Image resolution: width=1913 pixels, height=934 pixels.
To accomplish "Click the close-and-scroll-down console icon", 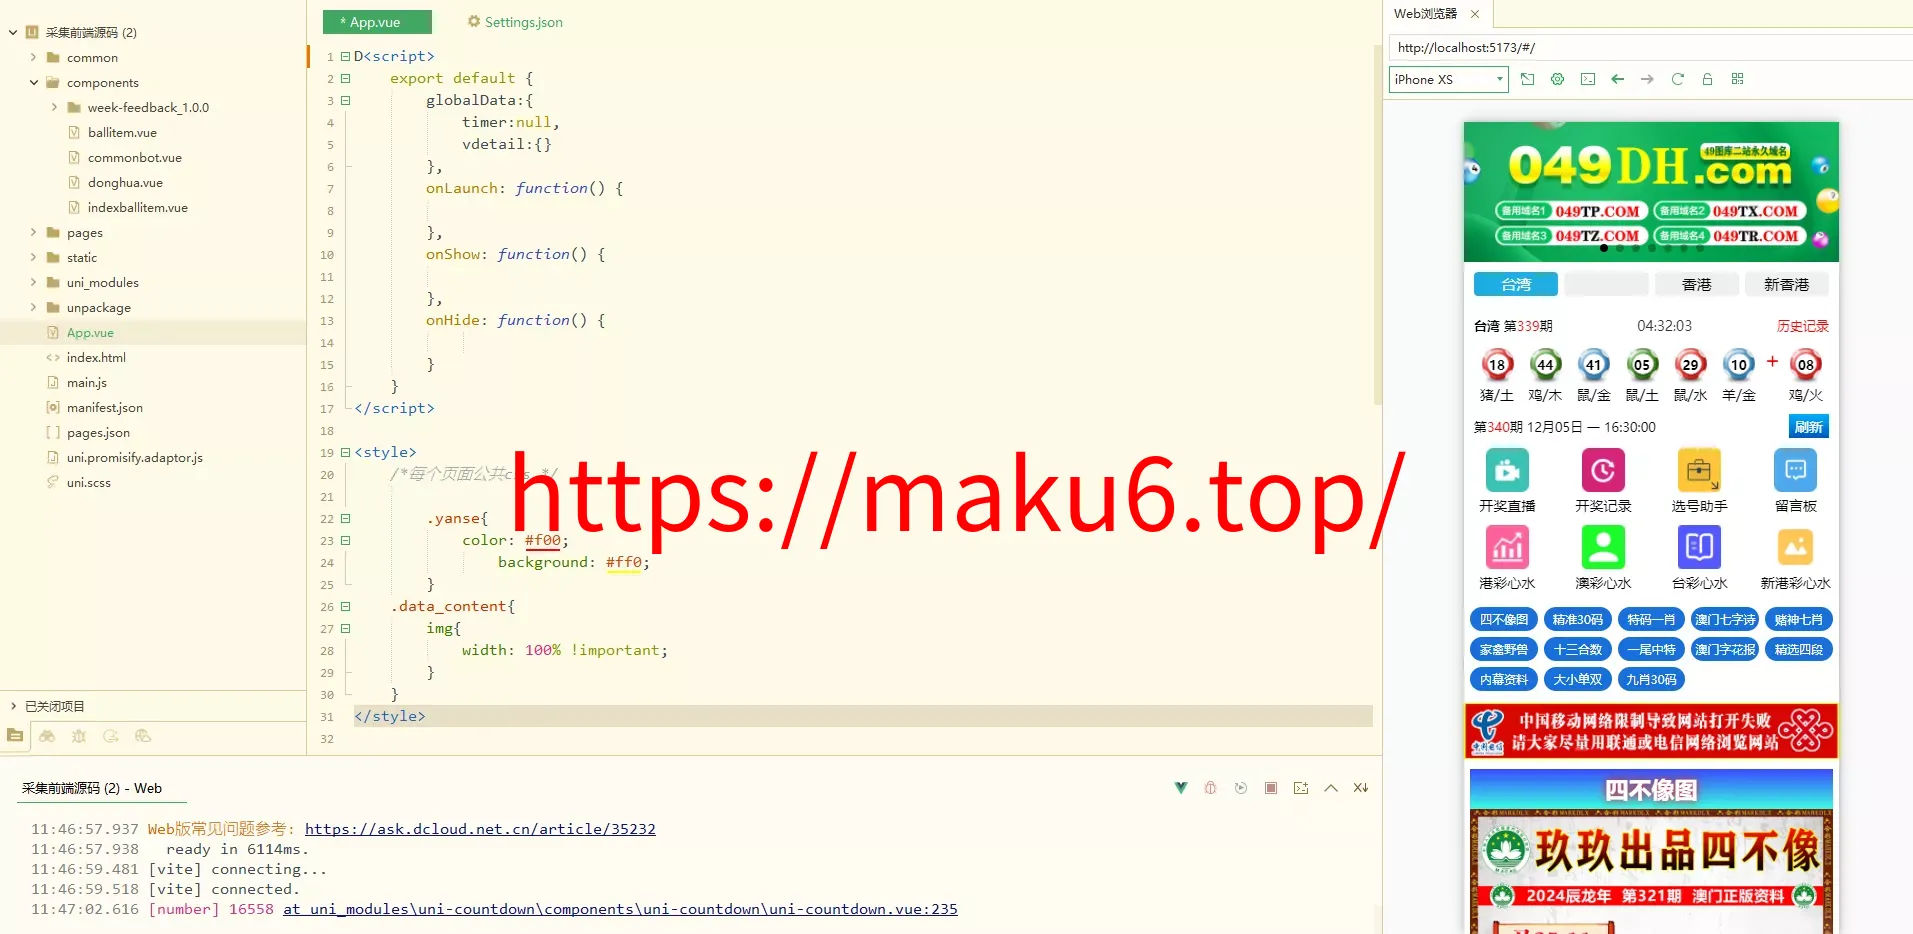I will point(1361,788).
